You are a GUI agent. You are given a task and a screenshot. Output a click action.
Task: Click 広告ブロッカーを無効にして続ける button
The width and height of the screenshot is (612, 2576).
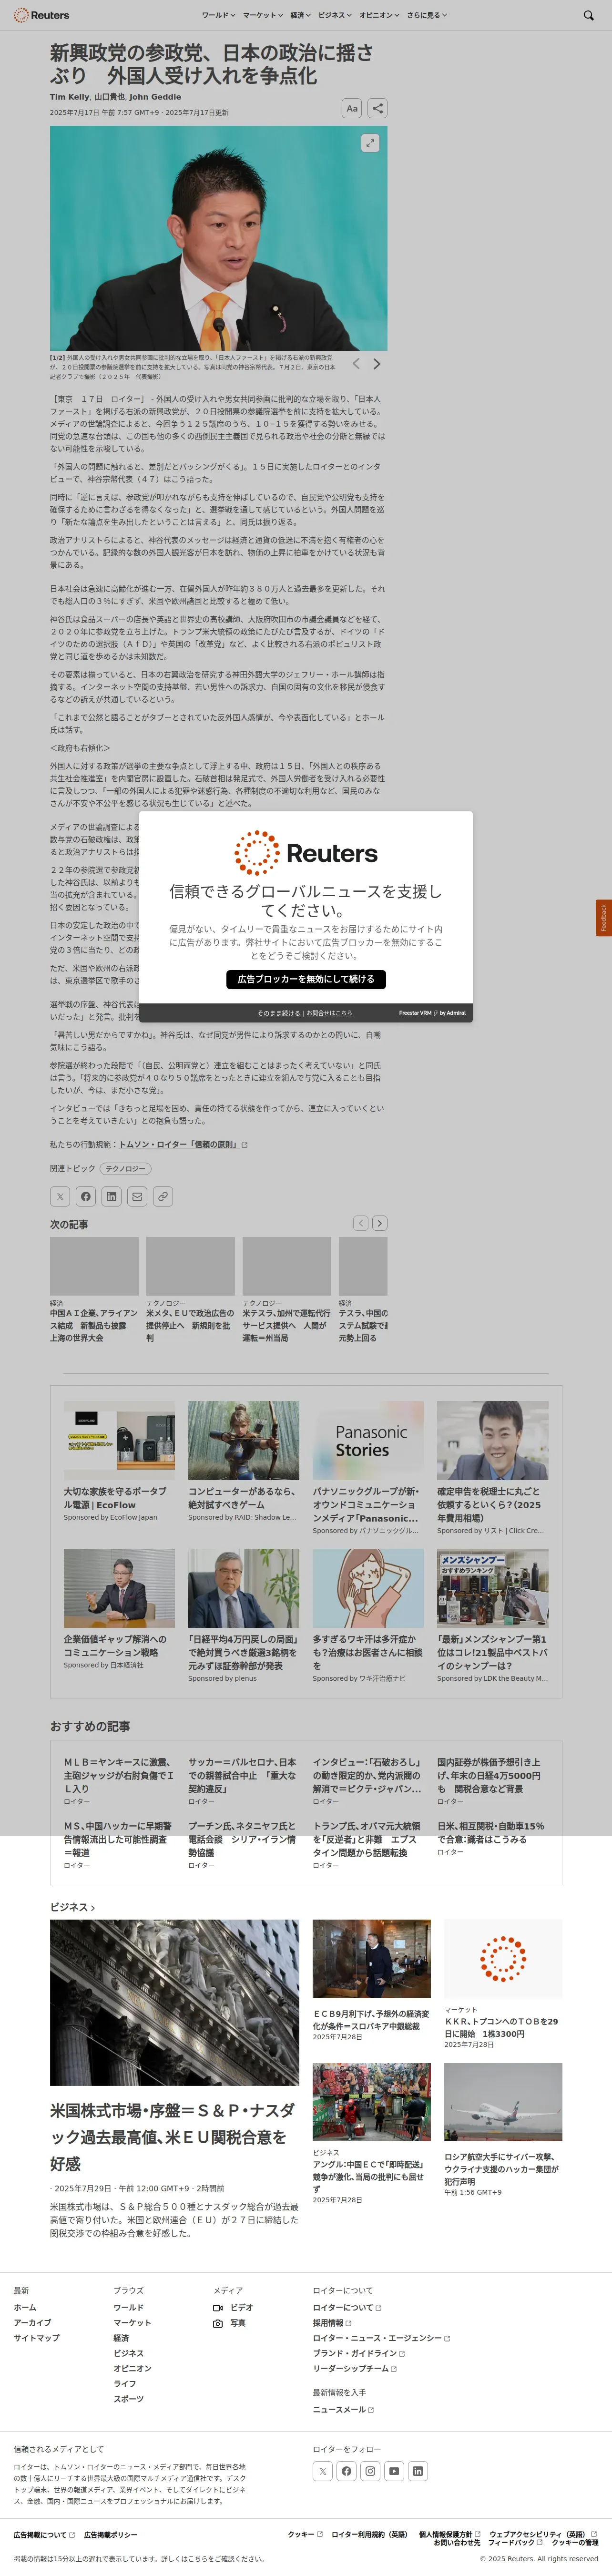point(306,979)
